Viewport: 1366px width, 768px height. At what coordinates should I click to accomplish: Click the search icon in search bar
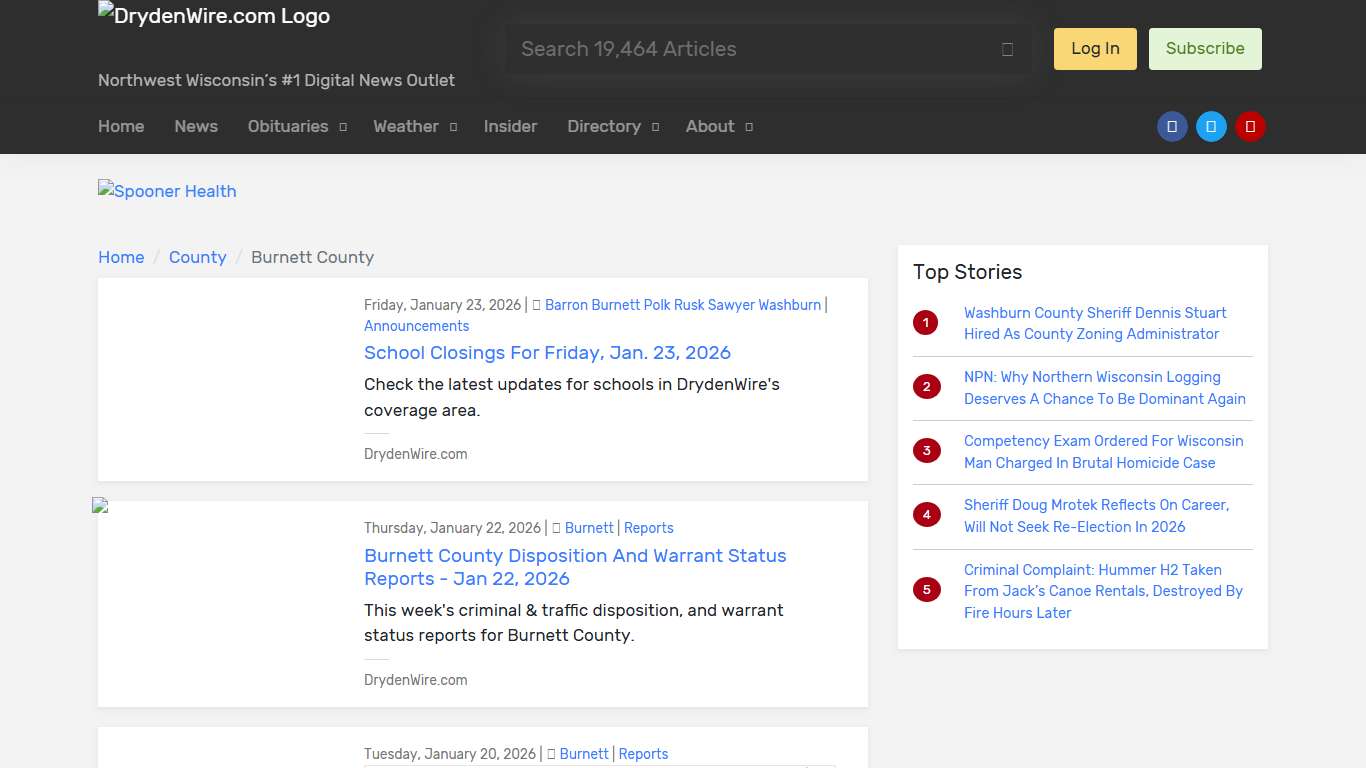[1007, 49]
